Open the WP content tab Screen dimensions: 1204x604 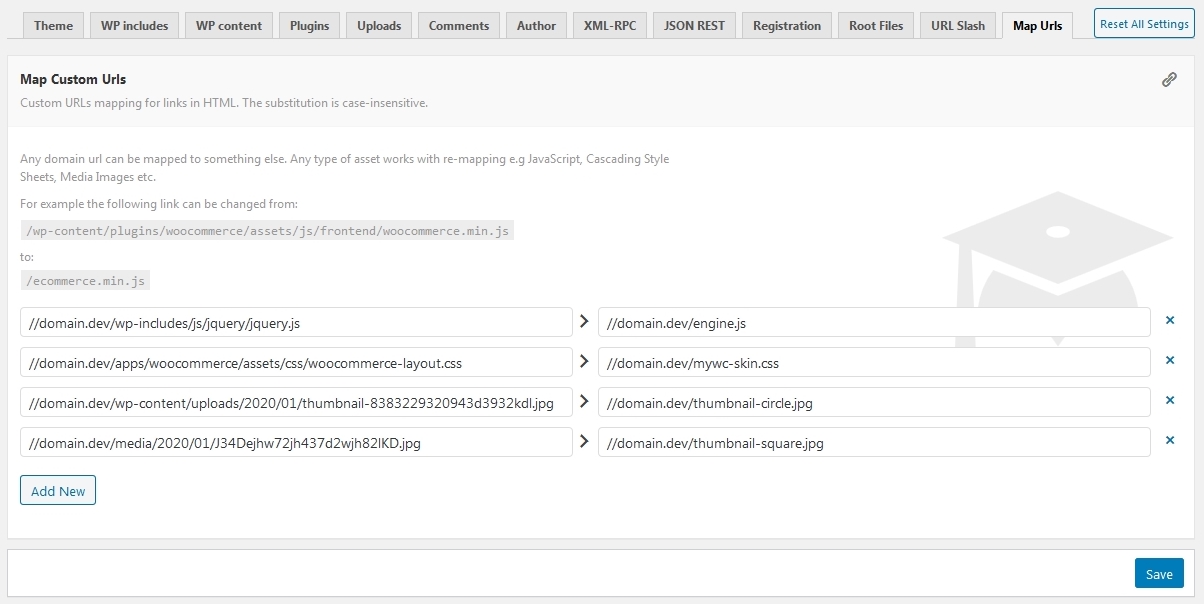(229, 25)
